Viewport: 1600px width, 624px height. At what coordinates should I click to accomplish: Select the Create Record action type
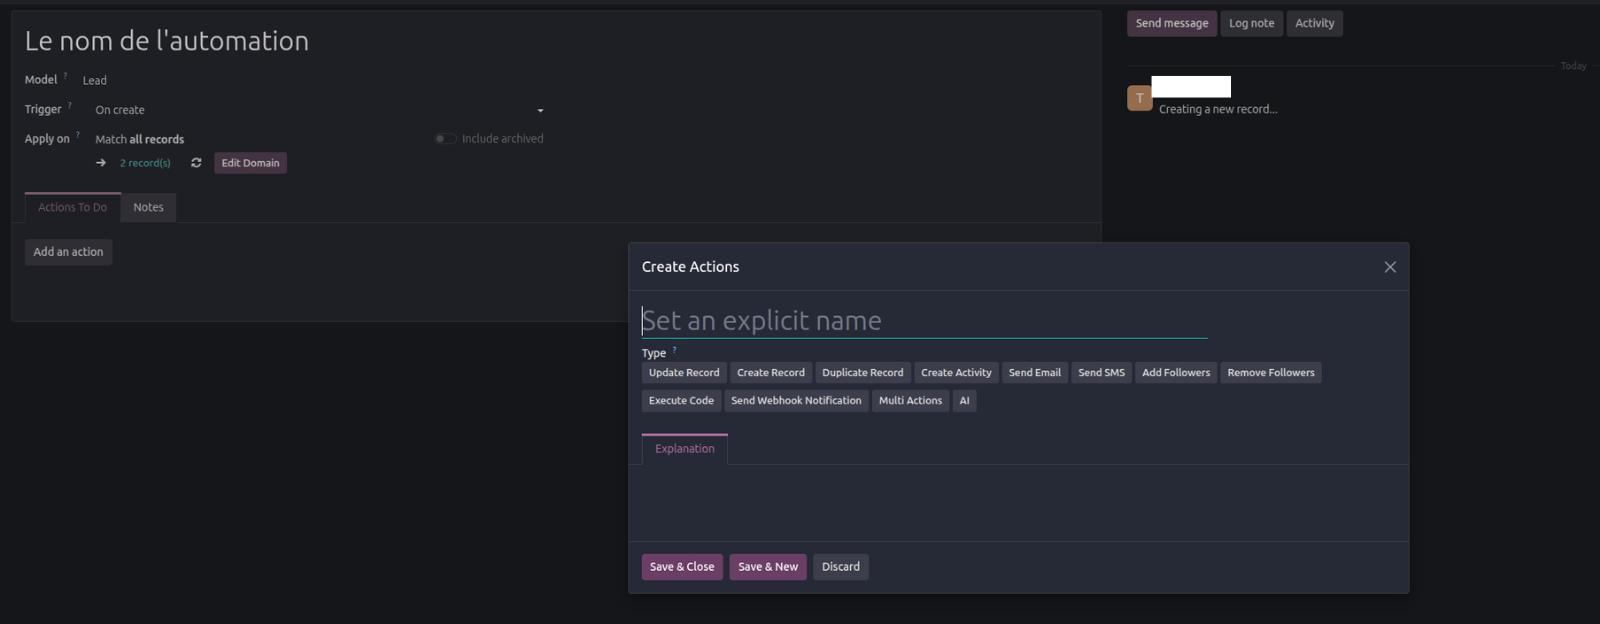pyautogui.click(x=771, y=373)
